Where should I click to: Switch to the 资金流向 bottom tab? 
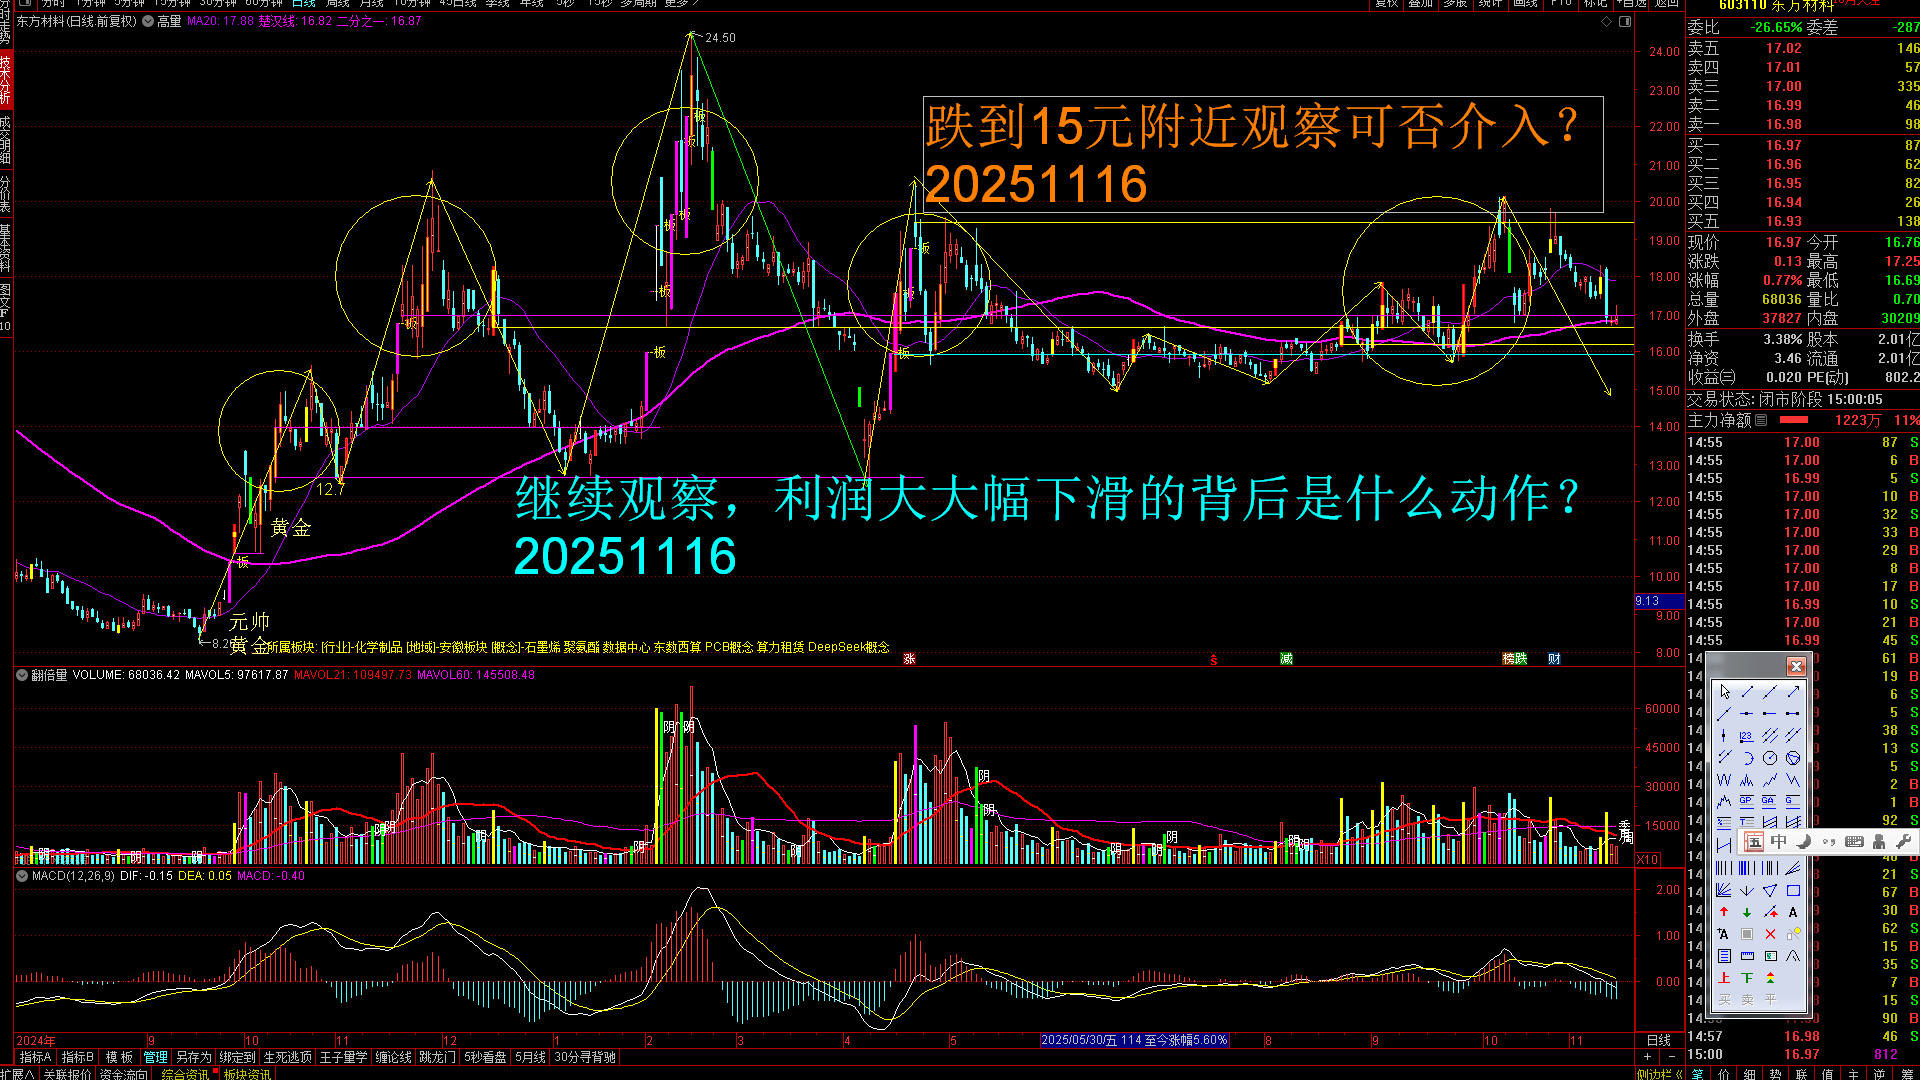pos(124,1074)
